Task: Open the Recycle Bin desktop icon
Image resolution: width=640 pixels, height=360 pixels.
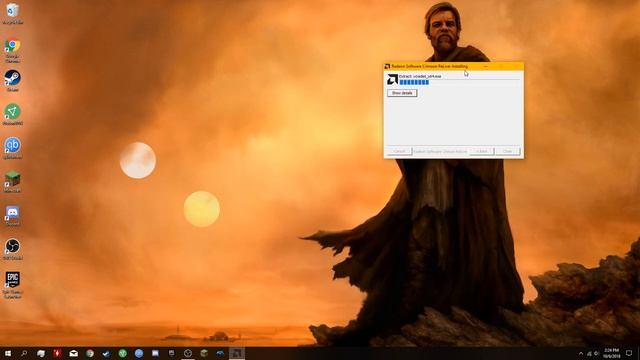Action: tap(13, 13)
